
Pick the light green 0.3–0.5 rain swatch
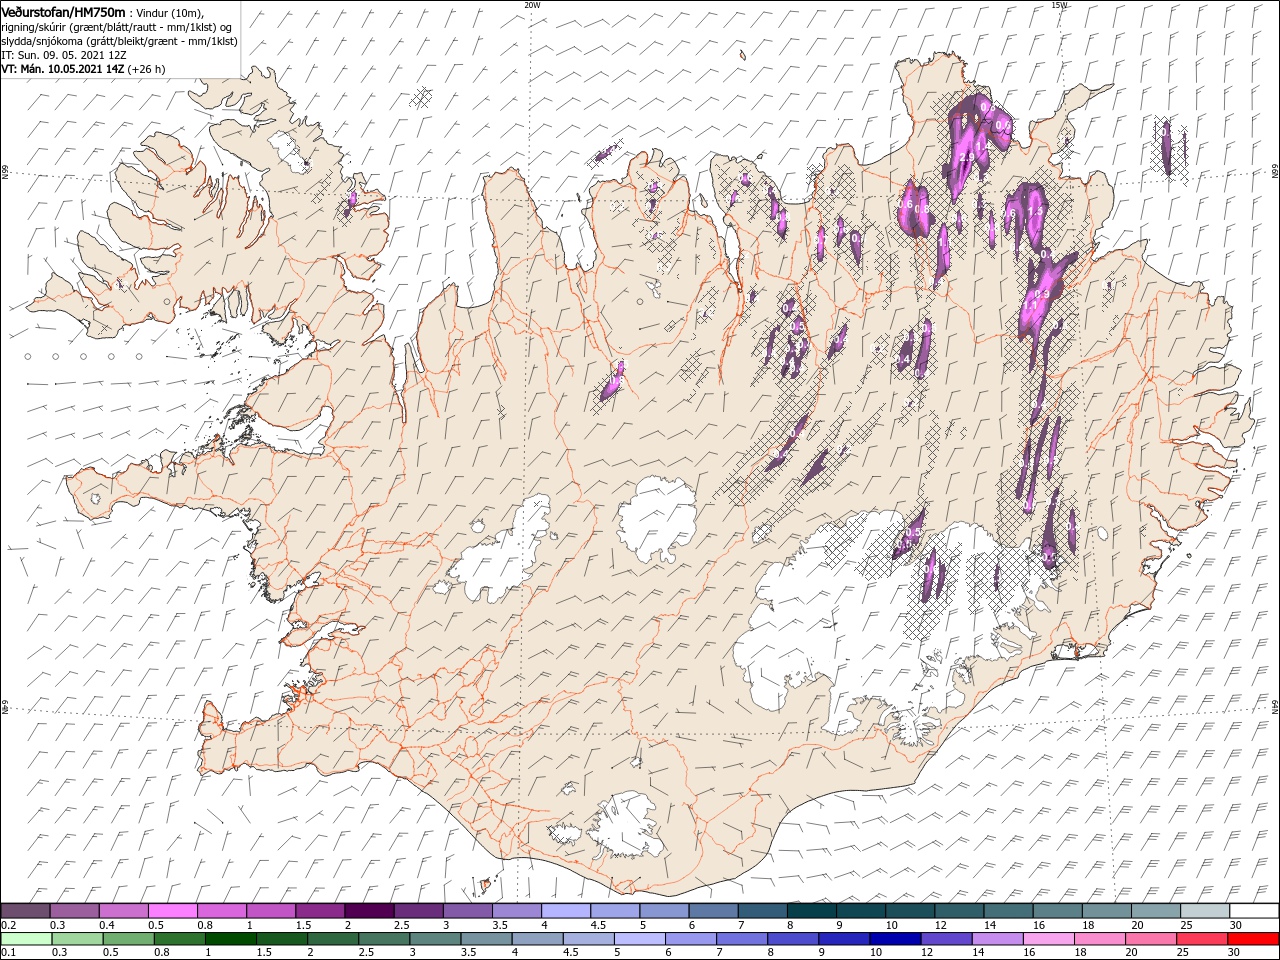pyautogui.click(x=77, y=939)
